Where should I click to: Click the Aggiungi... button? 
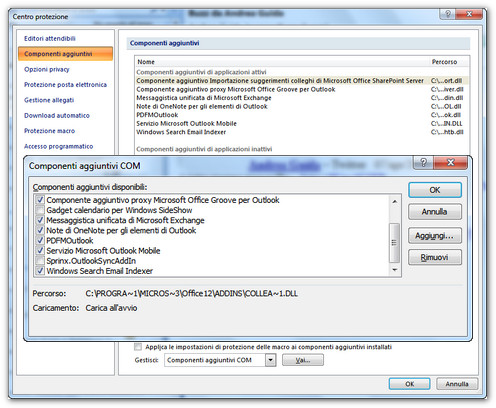pyautogui.click(x=435, y=236)
